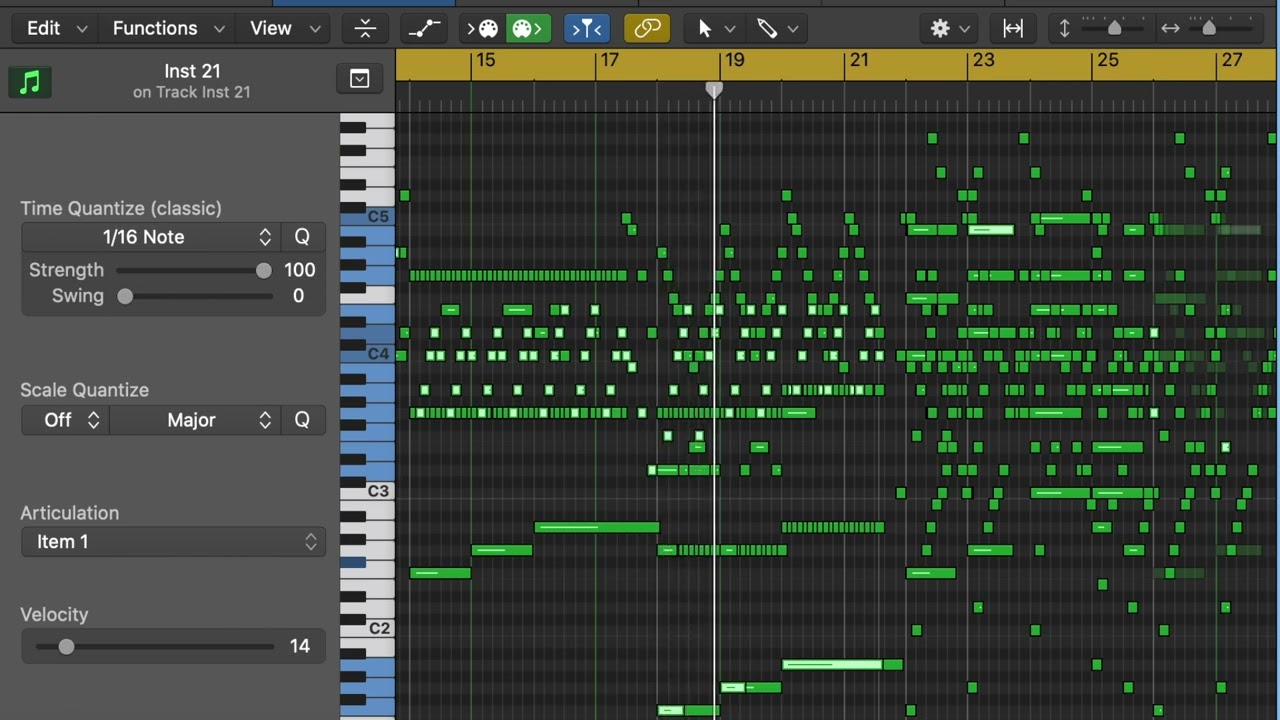Click the C2 piano key

[x=367, y=628]
